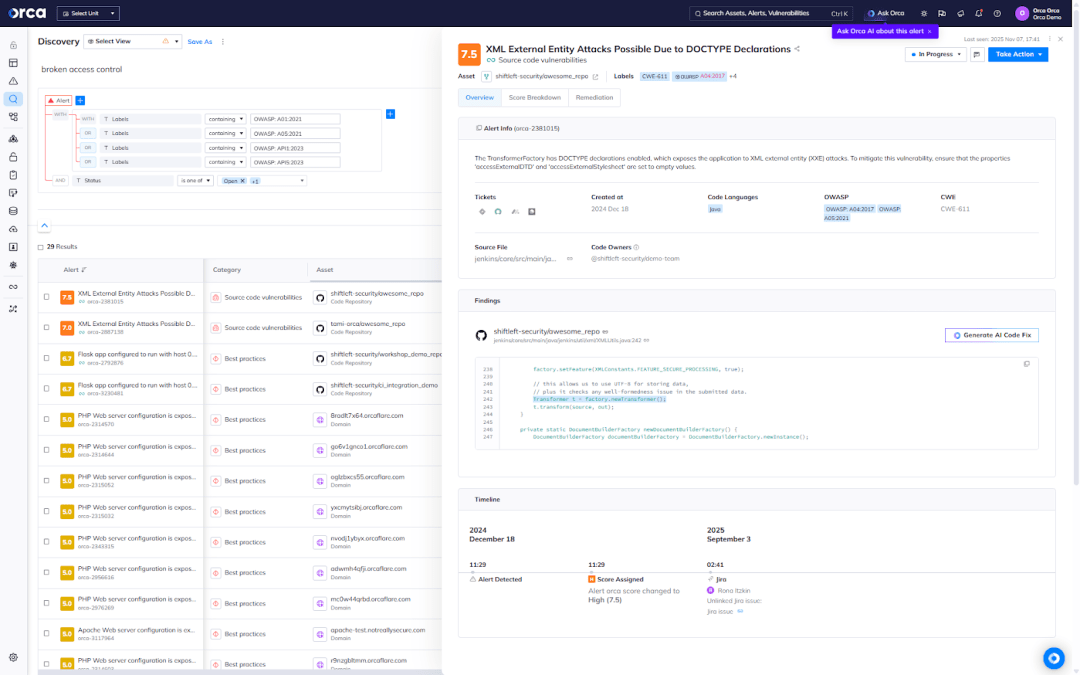Open the notifications bell icon
1080x675 pixels.
978,13
